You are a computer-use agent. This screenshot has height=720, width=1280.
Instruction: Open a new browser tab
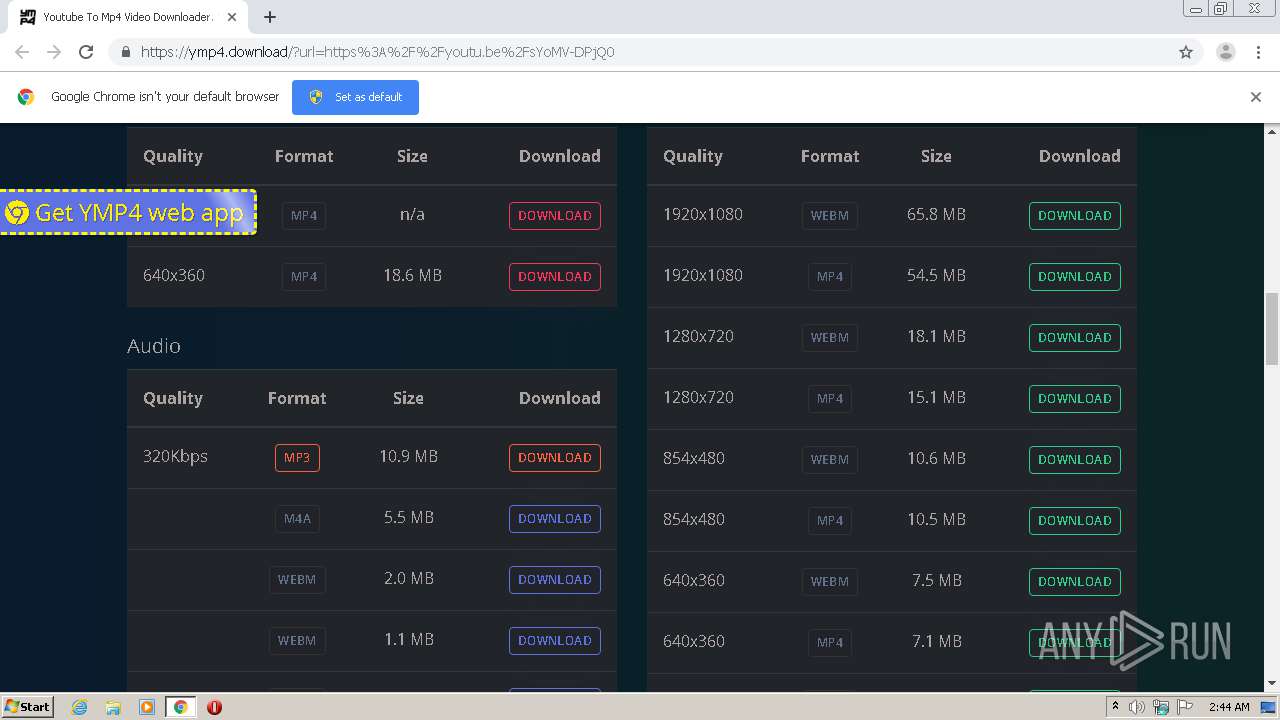[x=270, y=17]
